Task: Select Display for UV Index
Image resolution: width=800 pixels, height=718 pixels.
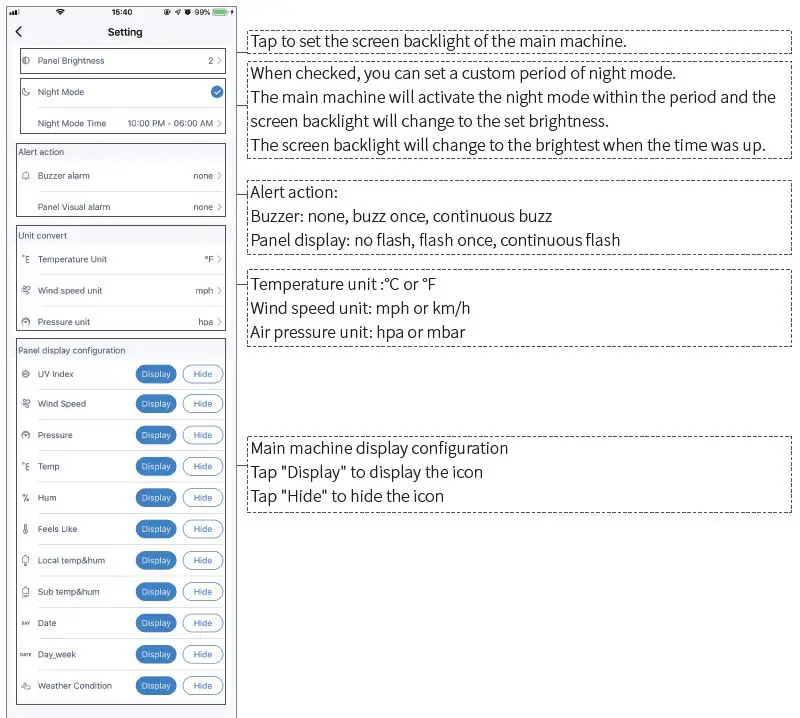Action: point(156,374)
